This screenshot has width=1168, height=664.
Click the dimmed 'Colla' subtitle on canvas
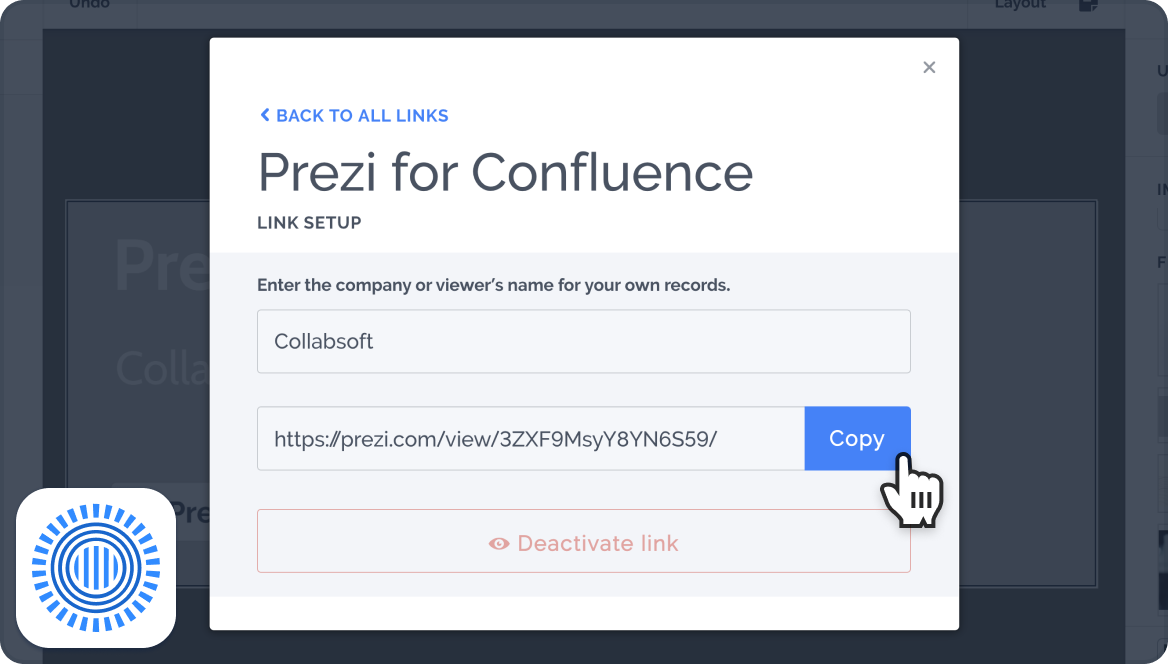163,368
